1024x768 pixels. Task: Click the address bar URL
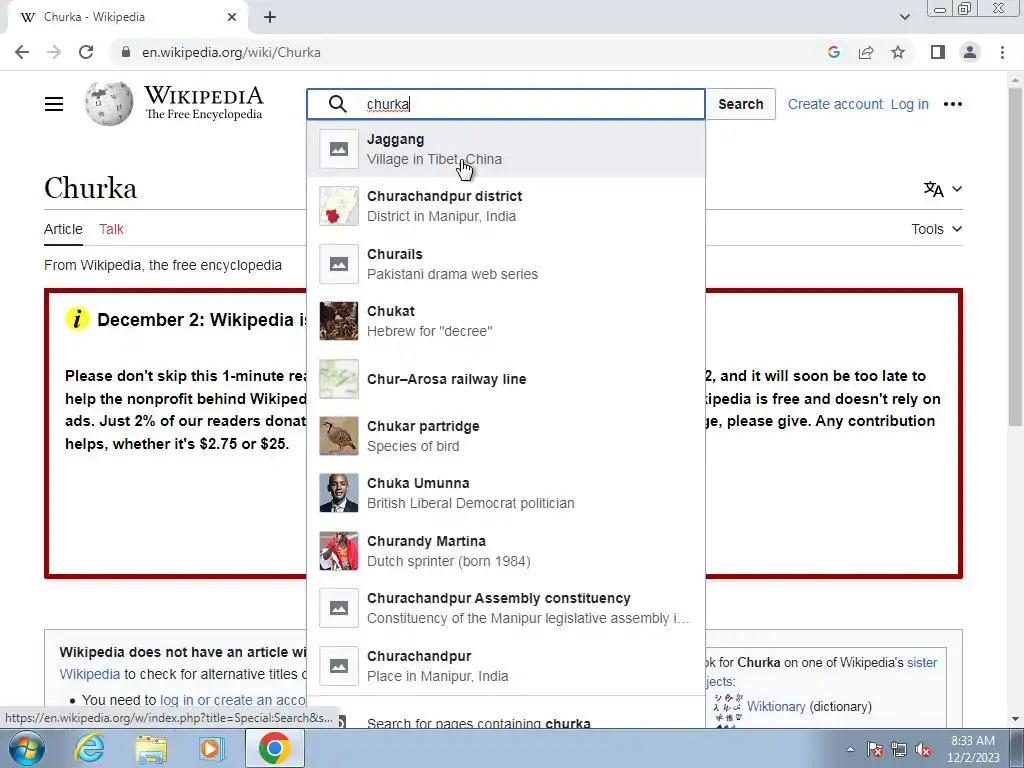point(231,52)
